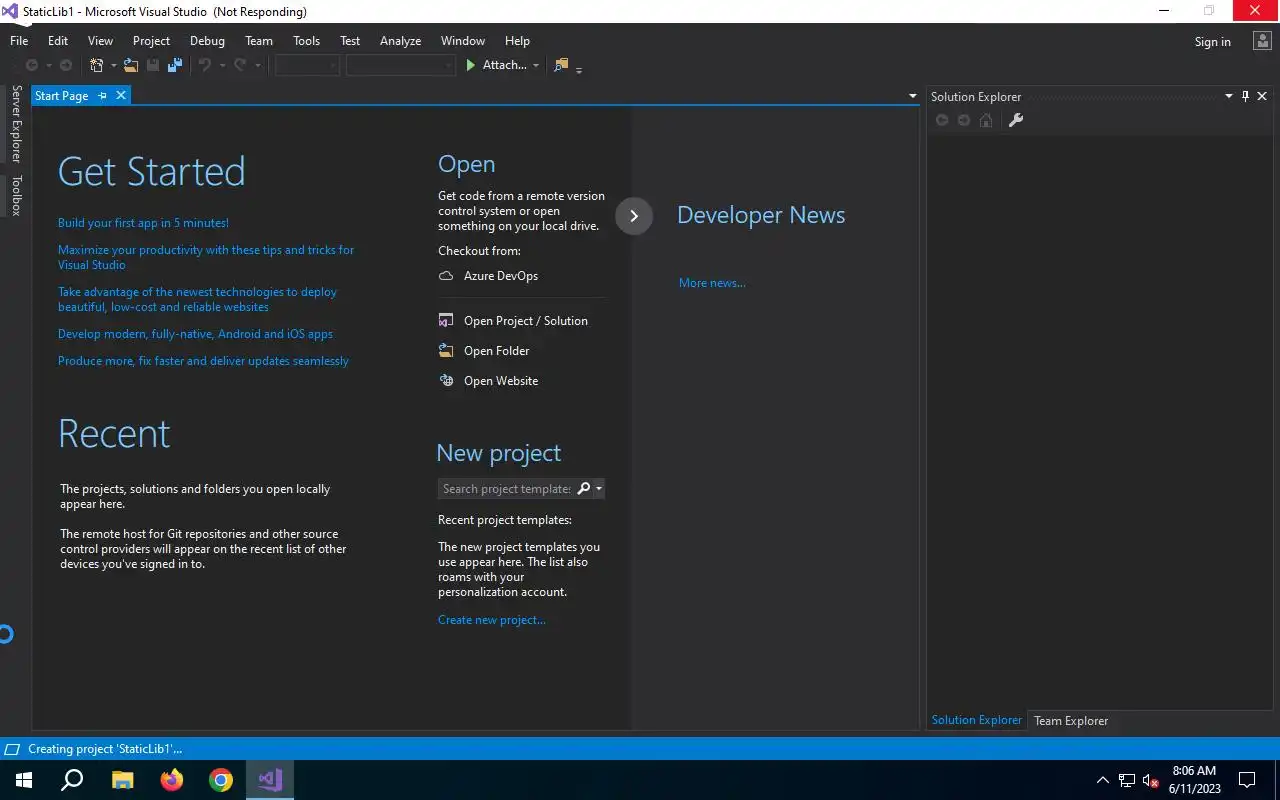
Task: Open File Explorer from the taskbar
Action: point(122,780)
